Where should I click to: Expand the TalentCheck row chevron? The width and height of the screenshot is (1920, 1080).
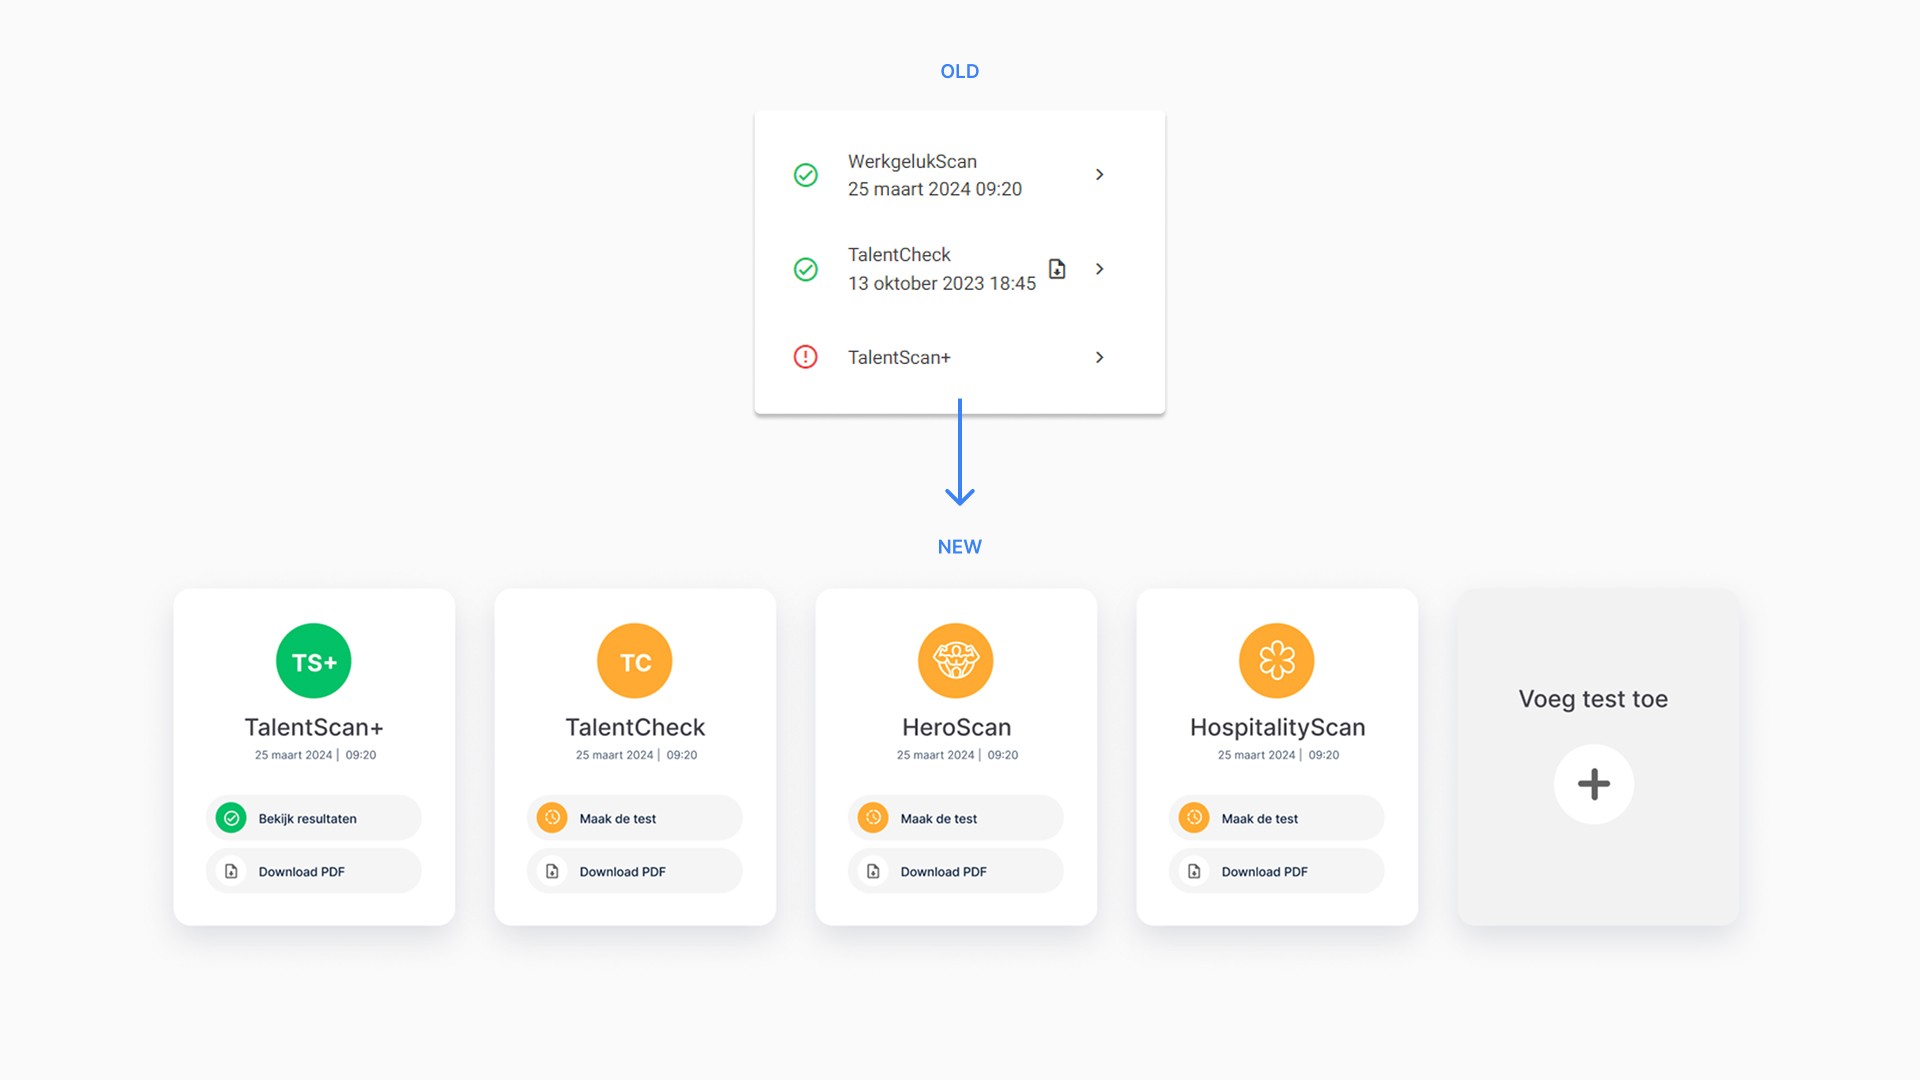pos(1099,269)
